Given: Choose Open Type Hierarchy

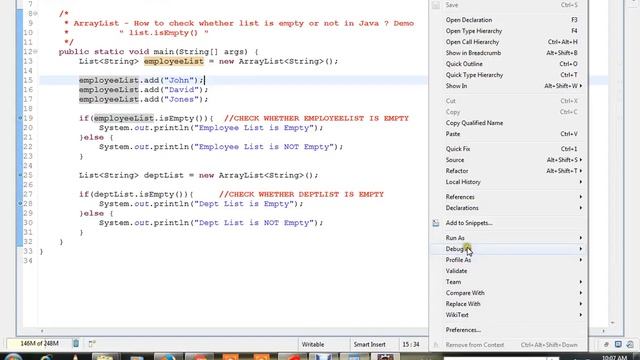Looking at the screenshot, I should (508, 31).
